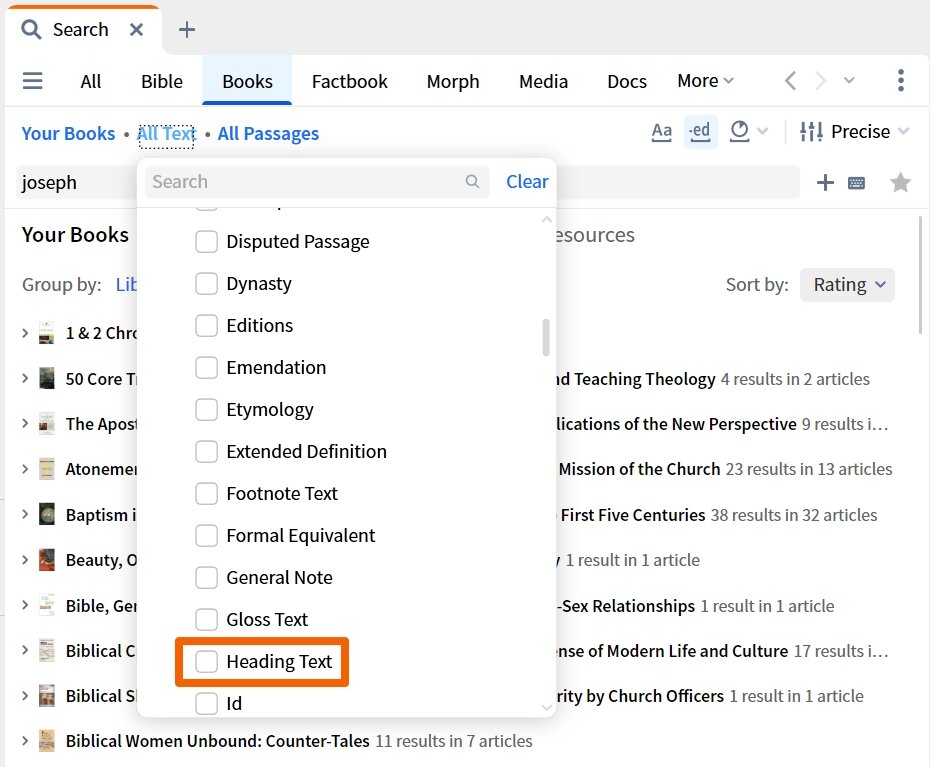Click field list scroll down arrow
The width and height of the screenshot is (930, 767).
point(546,707)
